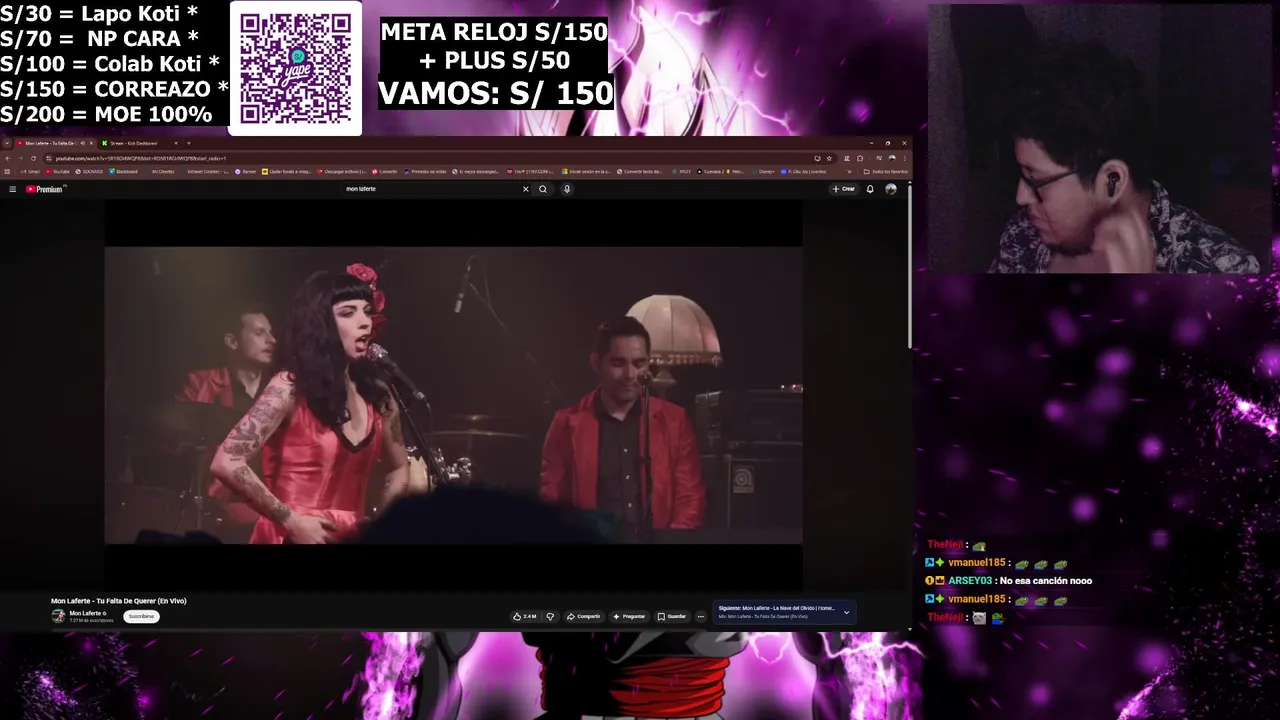Click 'S/150 = CORREAZO' price line
The image size is (1280, 720).
click(x=114, y=89)
